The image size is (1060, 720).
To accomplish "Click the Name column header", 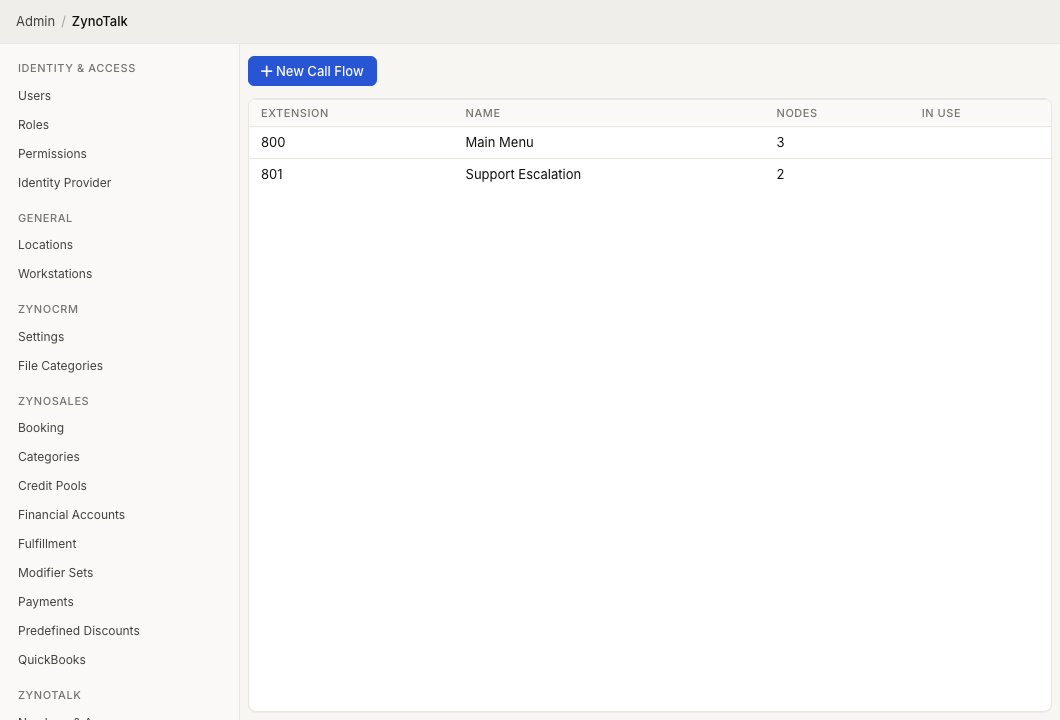I will click(x=483, y=114).
